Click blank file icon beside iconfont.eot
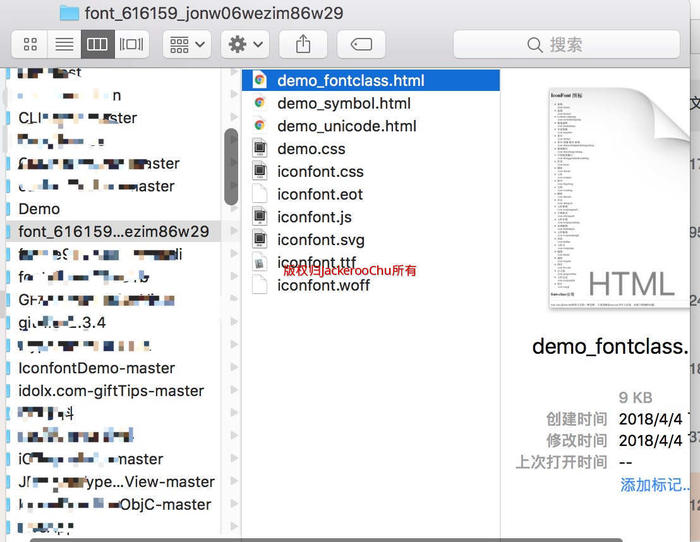 [259, 194]
